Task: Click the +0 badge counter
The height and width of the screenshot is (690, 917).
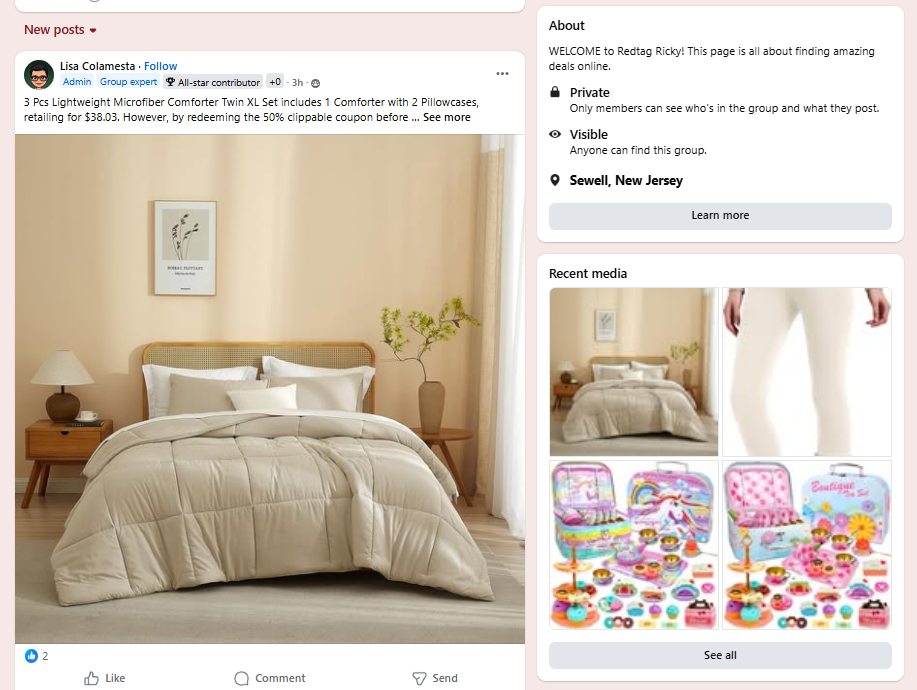Action: (275, 82)
